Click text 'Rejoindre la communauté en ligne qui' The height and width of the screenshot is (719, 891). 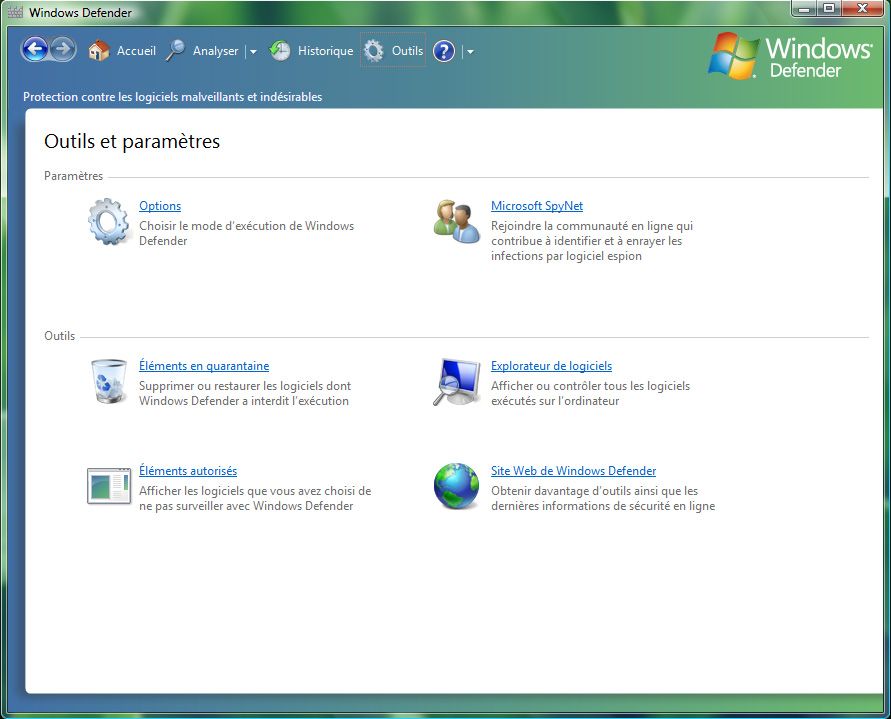(592, 226)
